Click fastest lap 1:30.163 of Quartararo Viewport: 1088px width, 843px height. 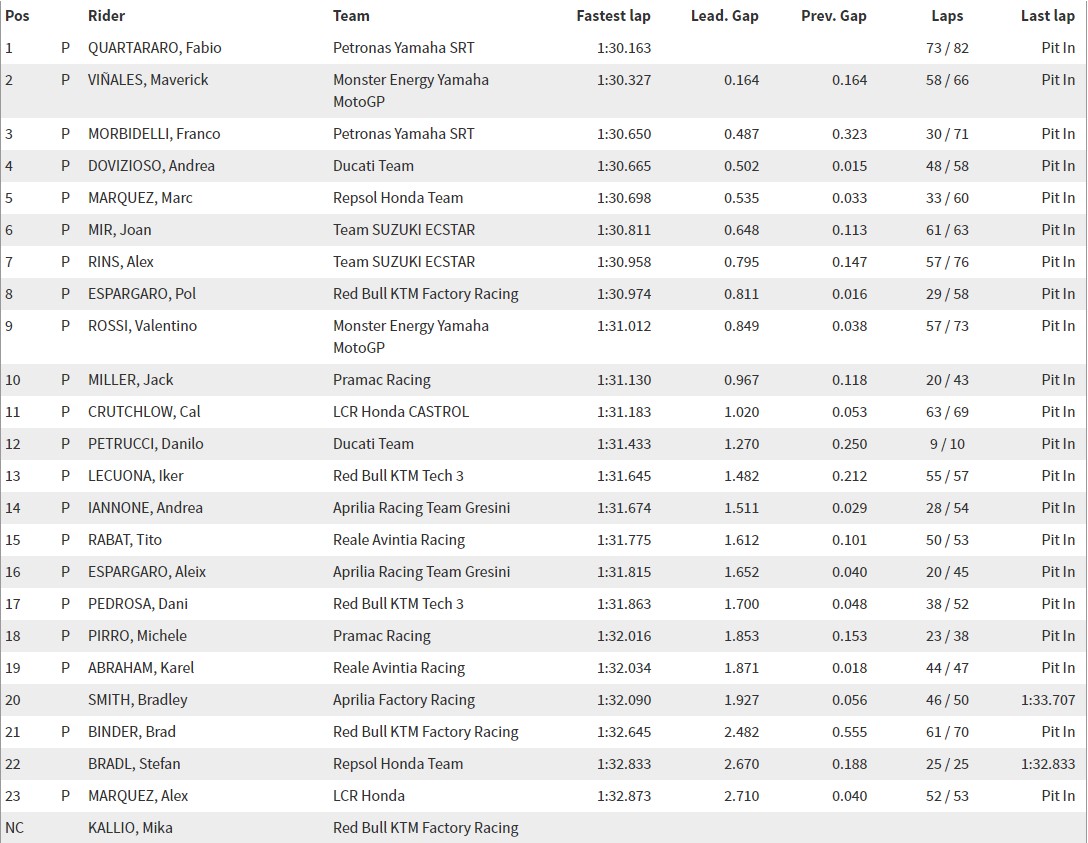[x=624, y=48]
